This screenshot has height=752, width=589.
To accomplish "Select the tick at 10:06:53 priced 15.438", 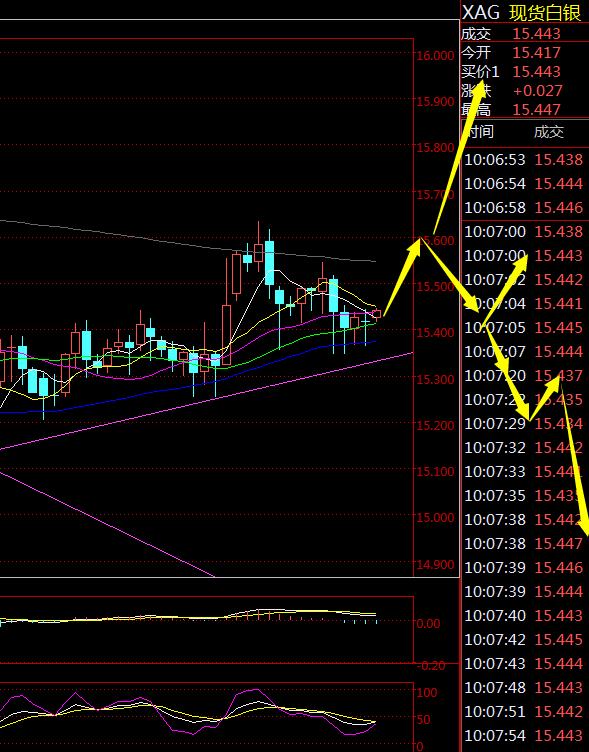I will coord(525,160).
